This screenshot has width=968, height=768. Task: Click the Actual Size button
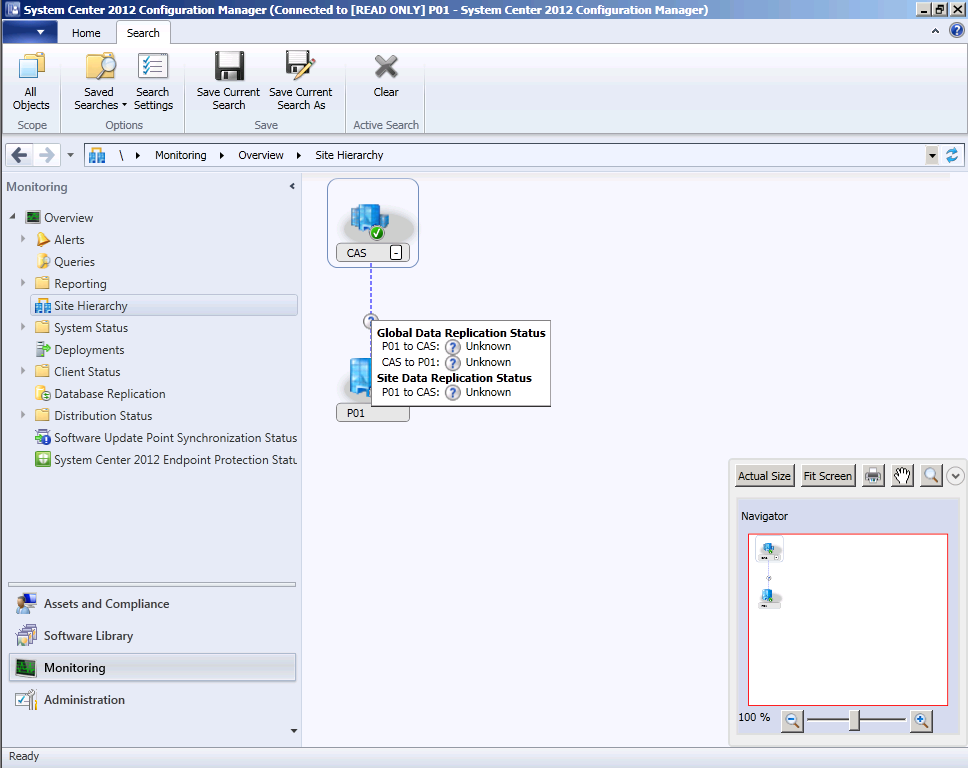(764, 476)
